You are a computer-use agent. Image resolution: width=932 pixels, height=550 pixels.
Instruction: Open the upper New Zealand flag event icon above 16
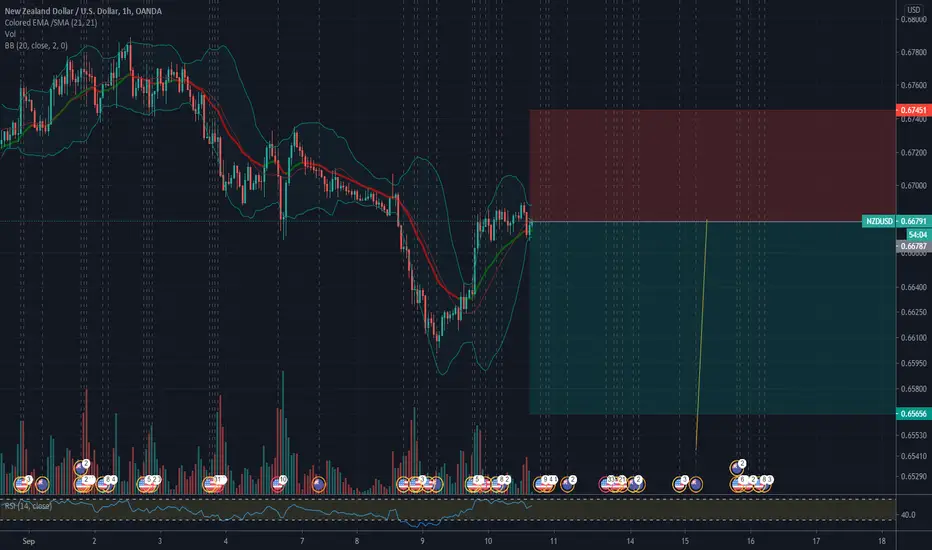click(738, 468)
